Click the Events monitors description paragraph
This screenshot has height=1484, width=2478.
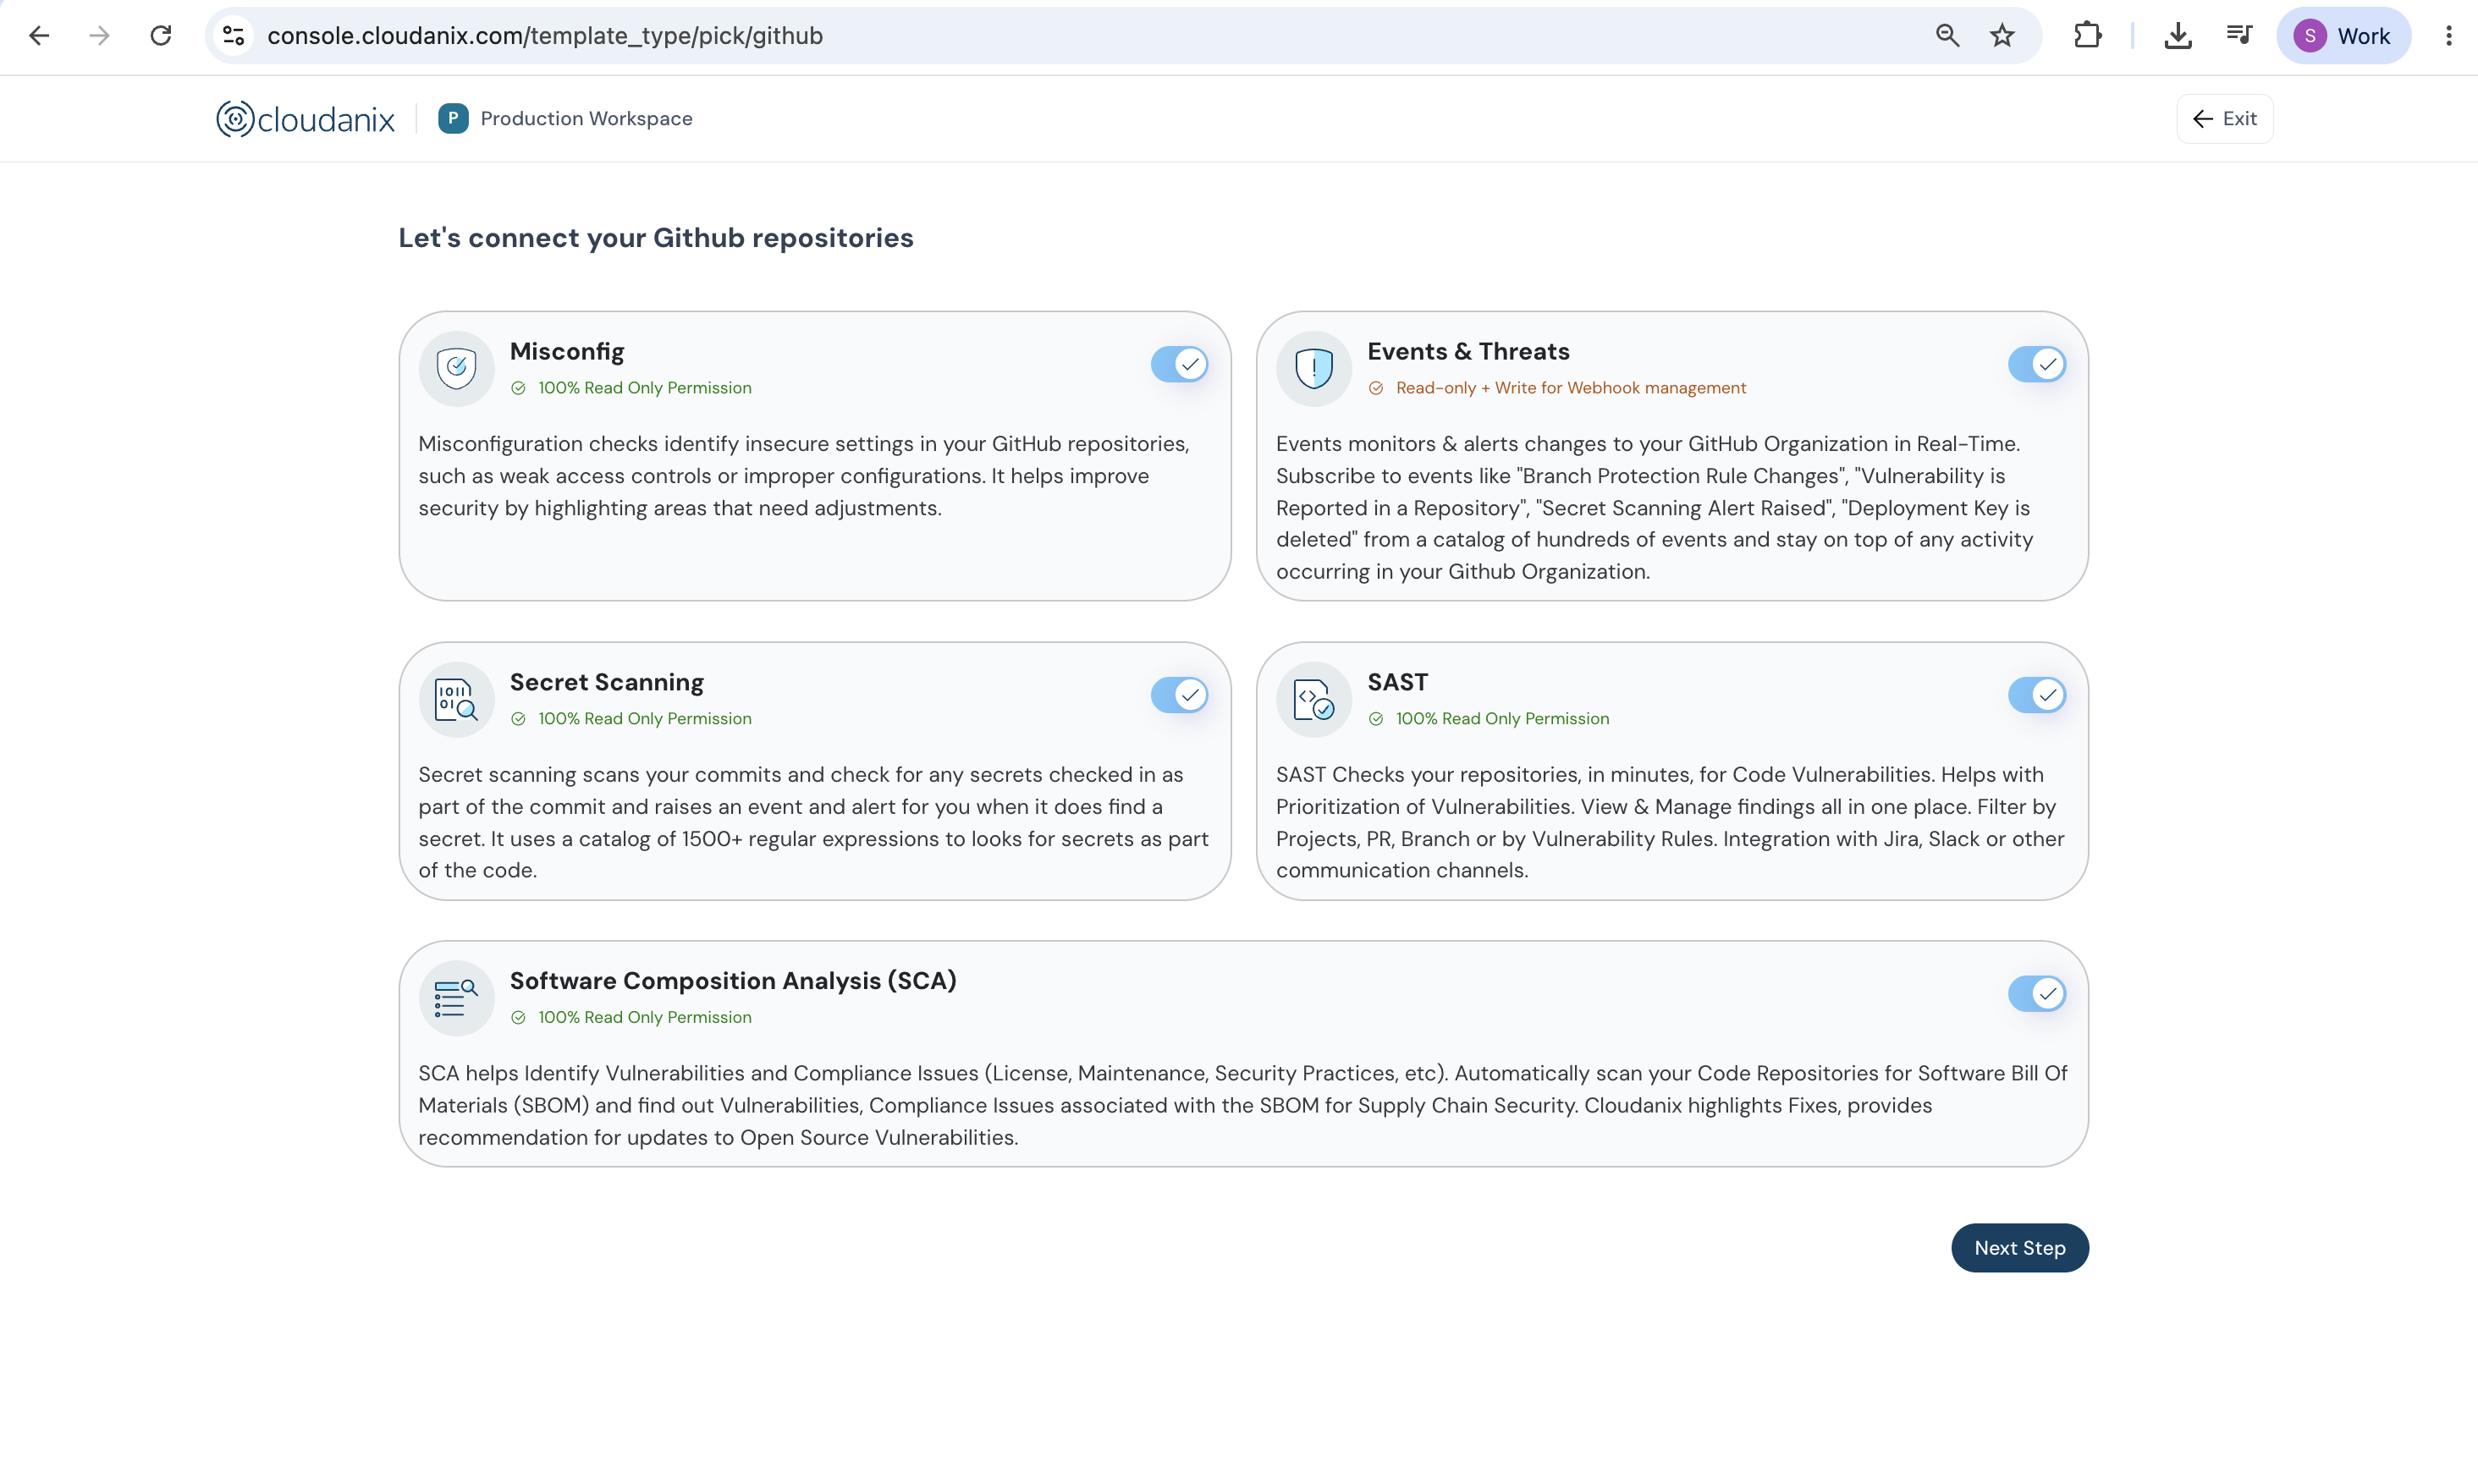(1655, 508)
